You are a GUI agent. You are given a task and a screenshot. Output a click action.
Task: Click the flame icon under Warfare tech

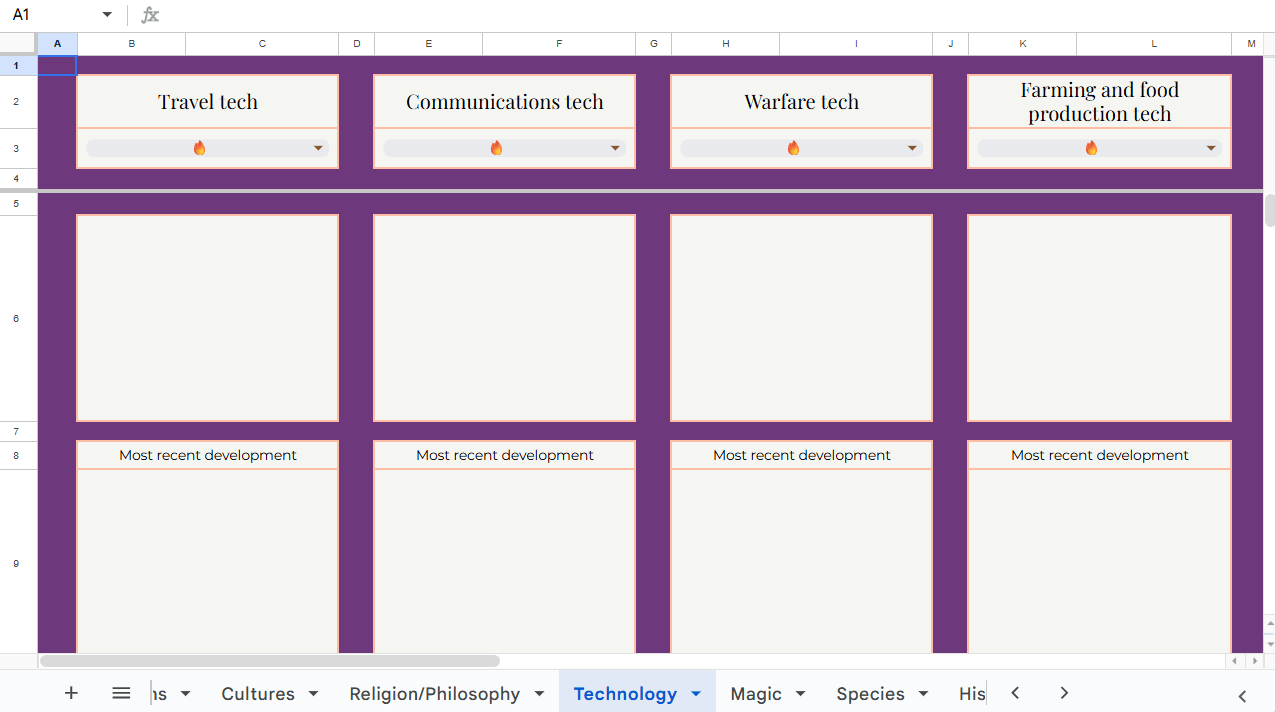click(x=794, y=146)
